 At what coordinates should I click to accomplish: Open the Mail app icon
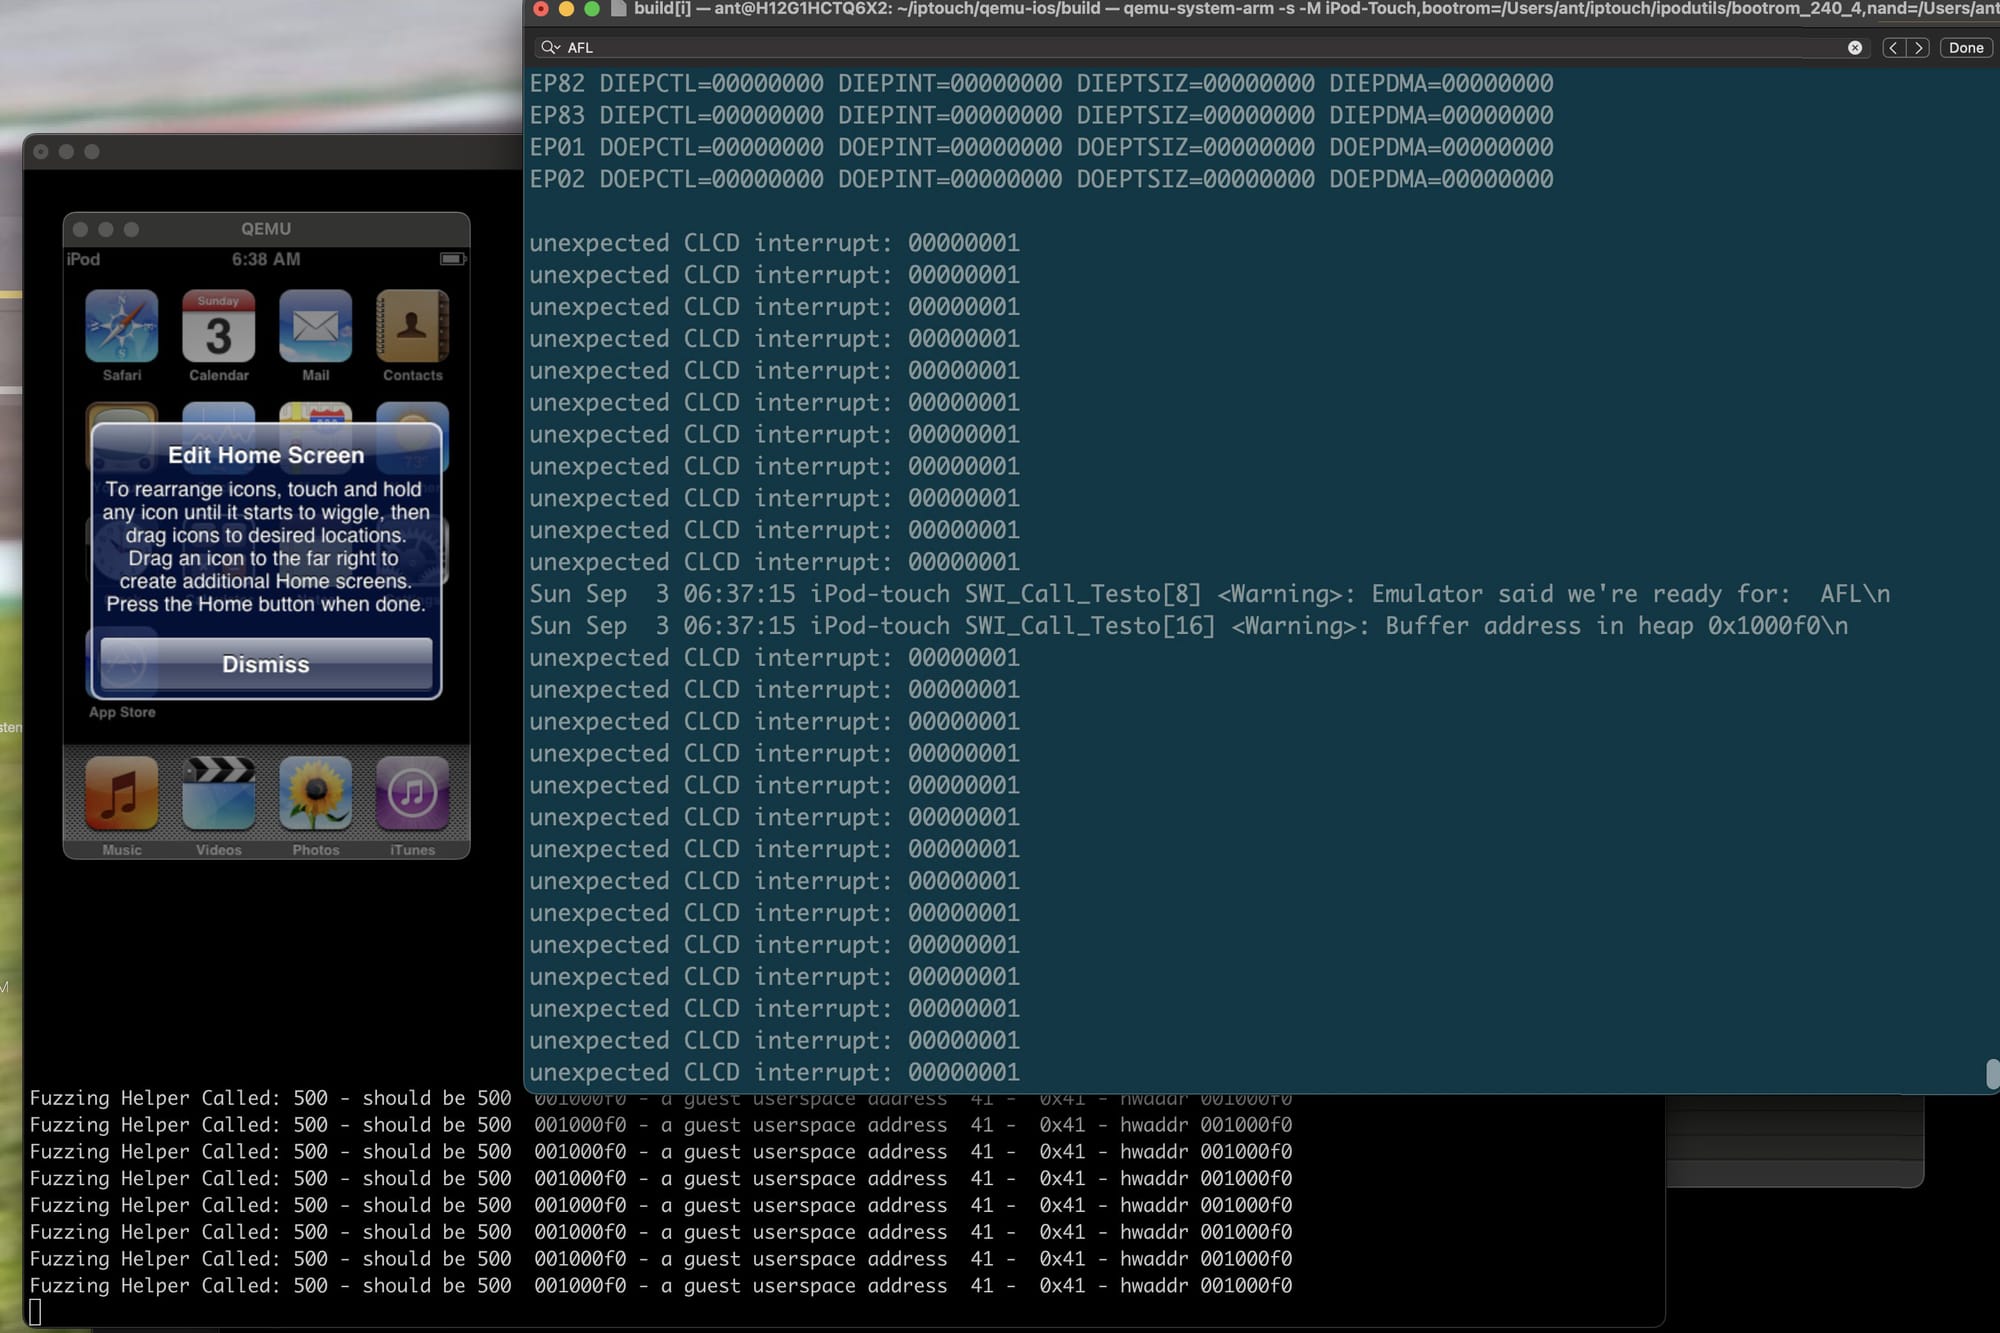click(x=315, y=326)
